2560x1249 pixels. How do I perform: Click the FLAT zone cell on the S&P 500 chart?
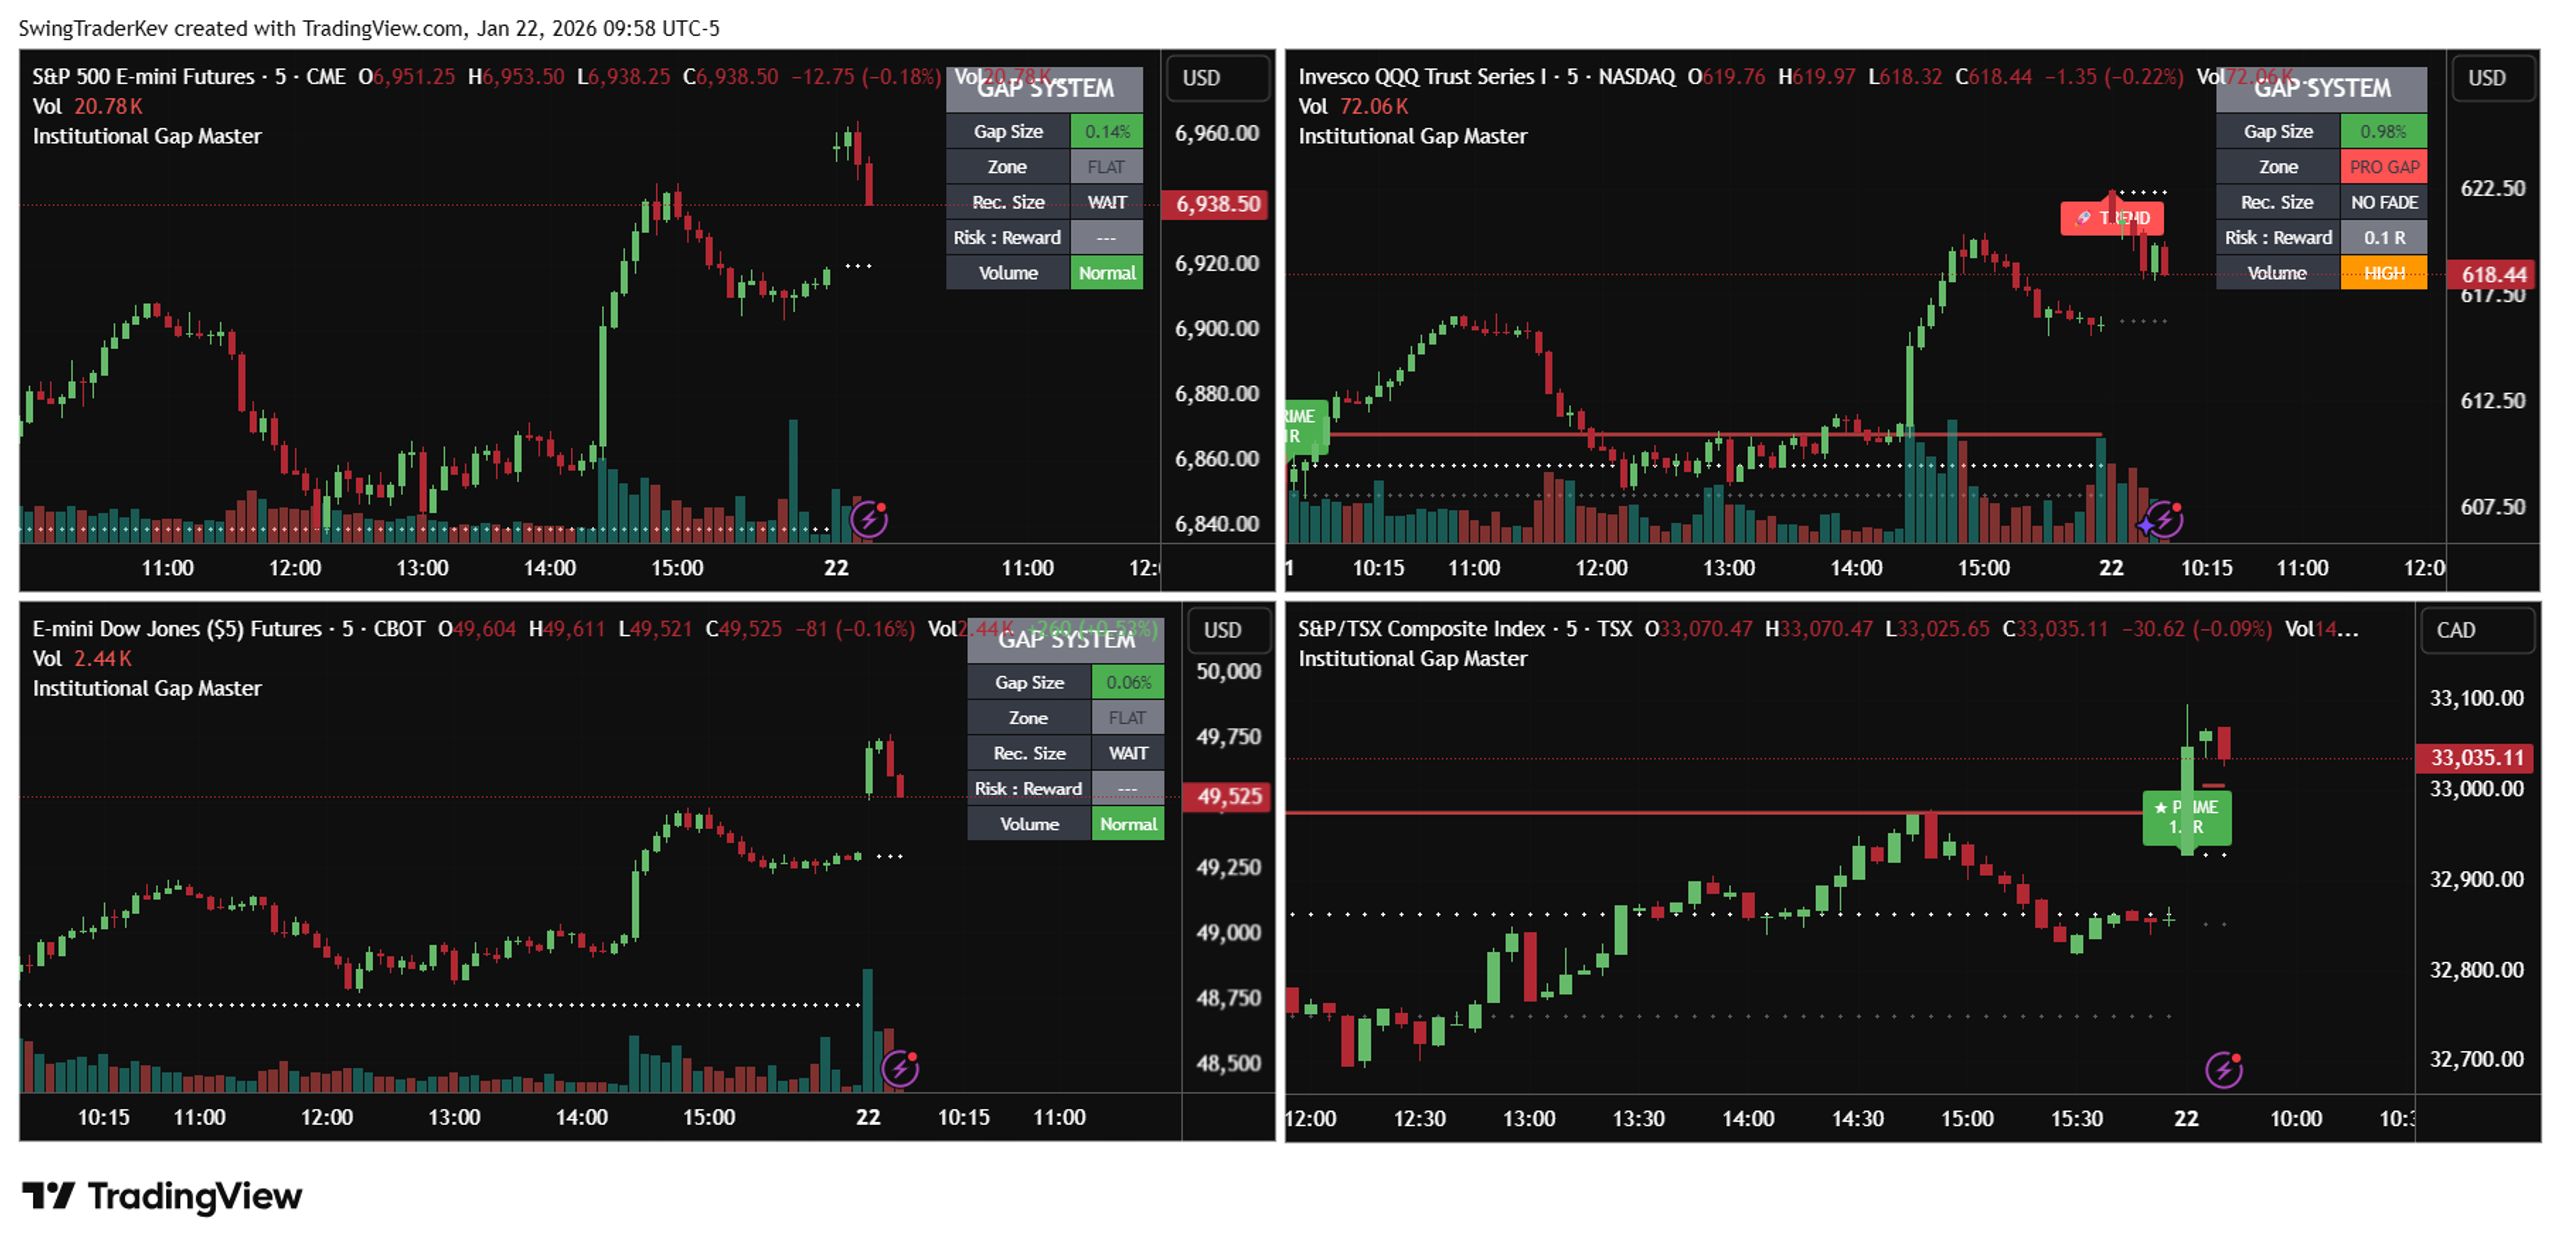[1107, 167]
